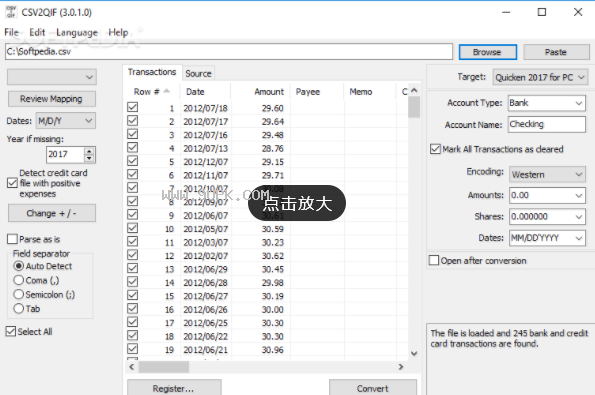Open the File menu

click(11, 32)
